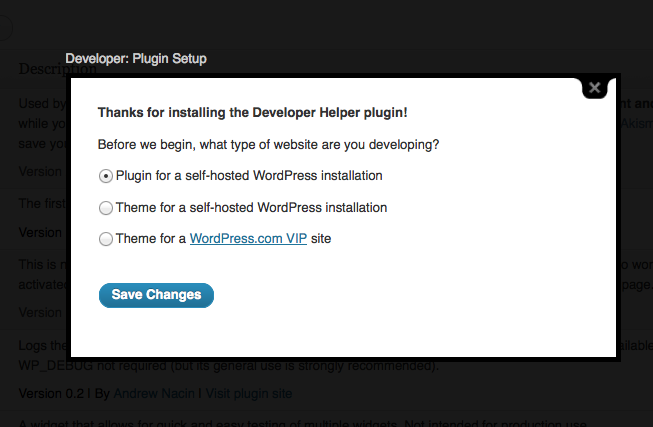
Task: Select Plugin for self-hosted WordPress radio button
Action: 106,176
